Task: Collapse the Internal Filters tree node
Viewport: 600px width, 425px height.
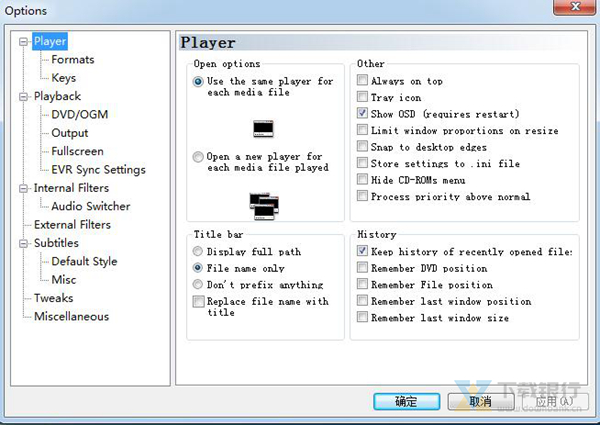Action: (23, 188)
